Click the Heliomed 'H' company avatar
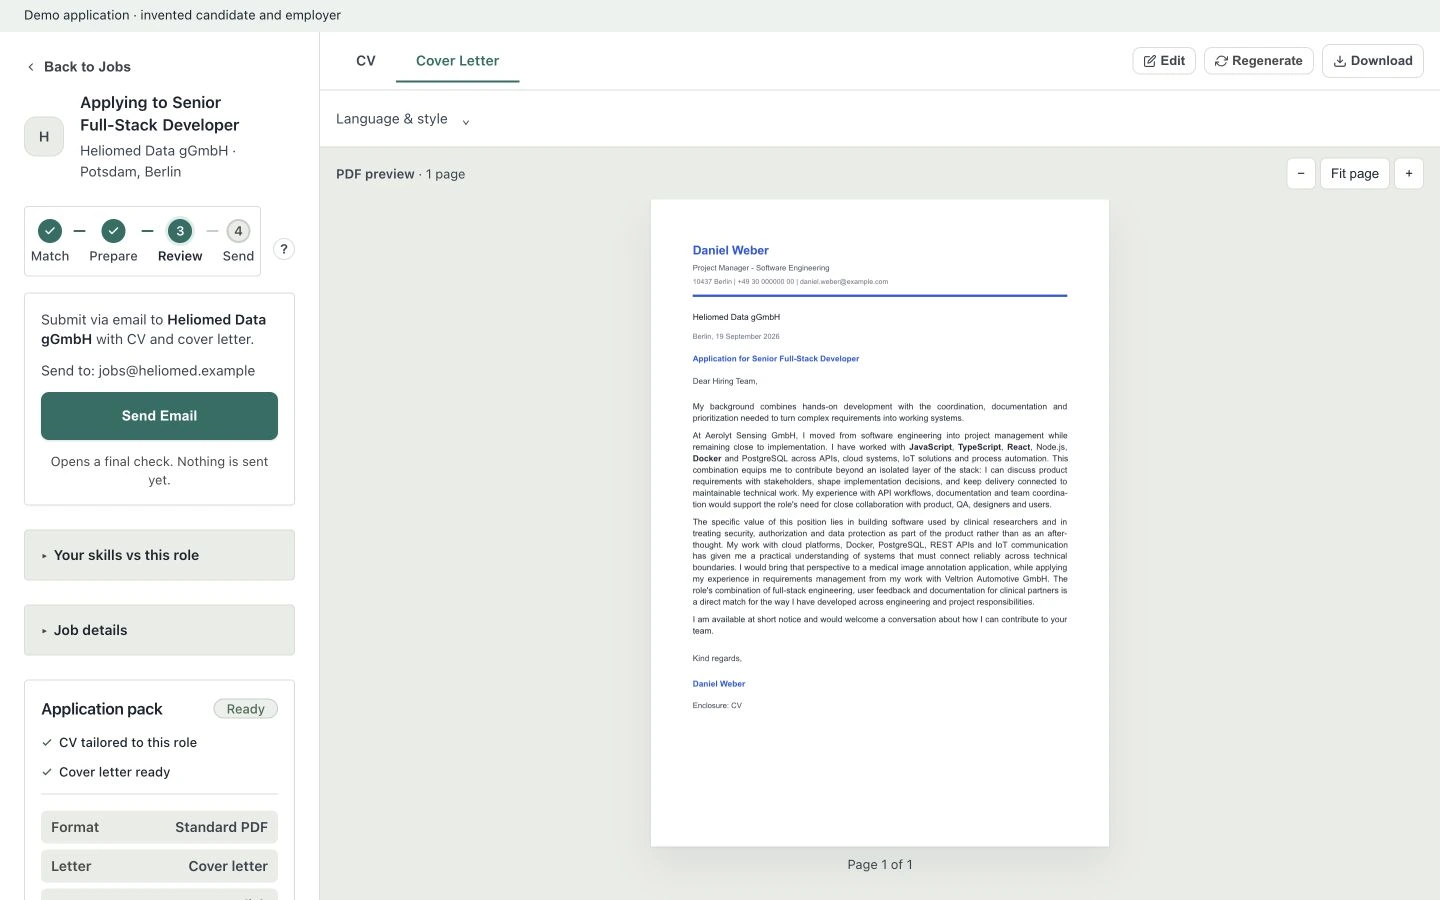Viewport: 1440px width, 900px height. click(44, 137)
